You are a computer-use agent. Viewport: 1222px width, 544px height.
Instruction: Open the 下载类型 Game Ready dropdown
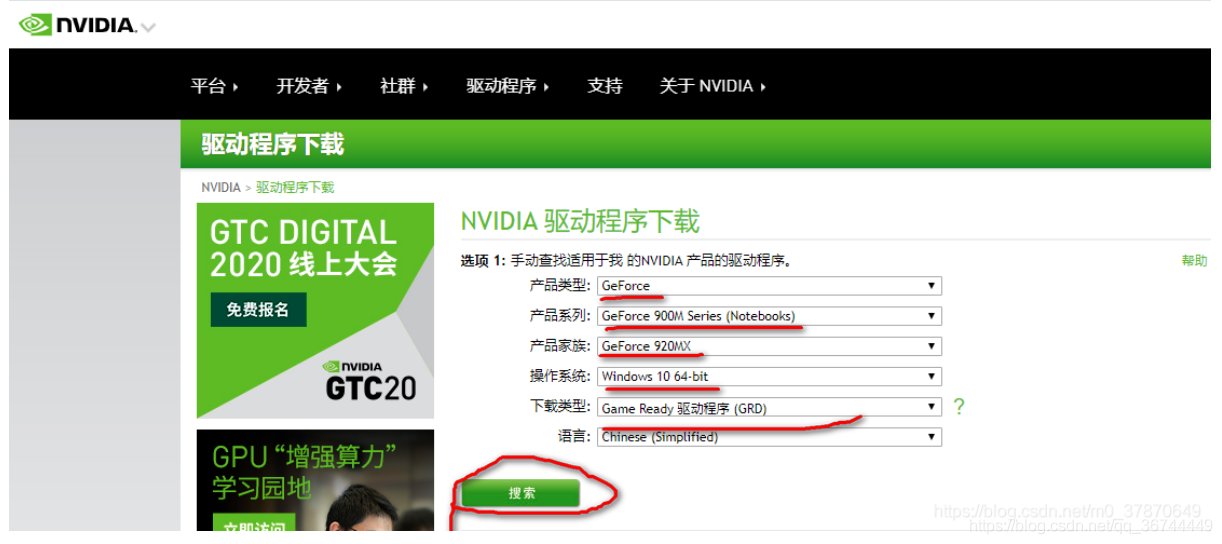[x=770, y=407]
